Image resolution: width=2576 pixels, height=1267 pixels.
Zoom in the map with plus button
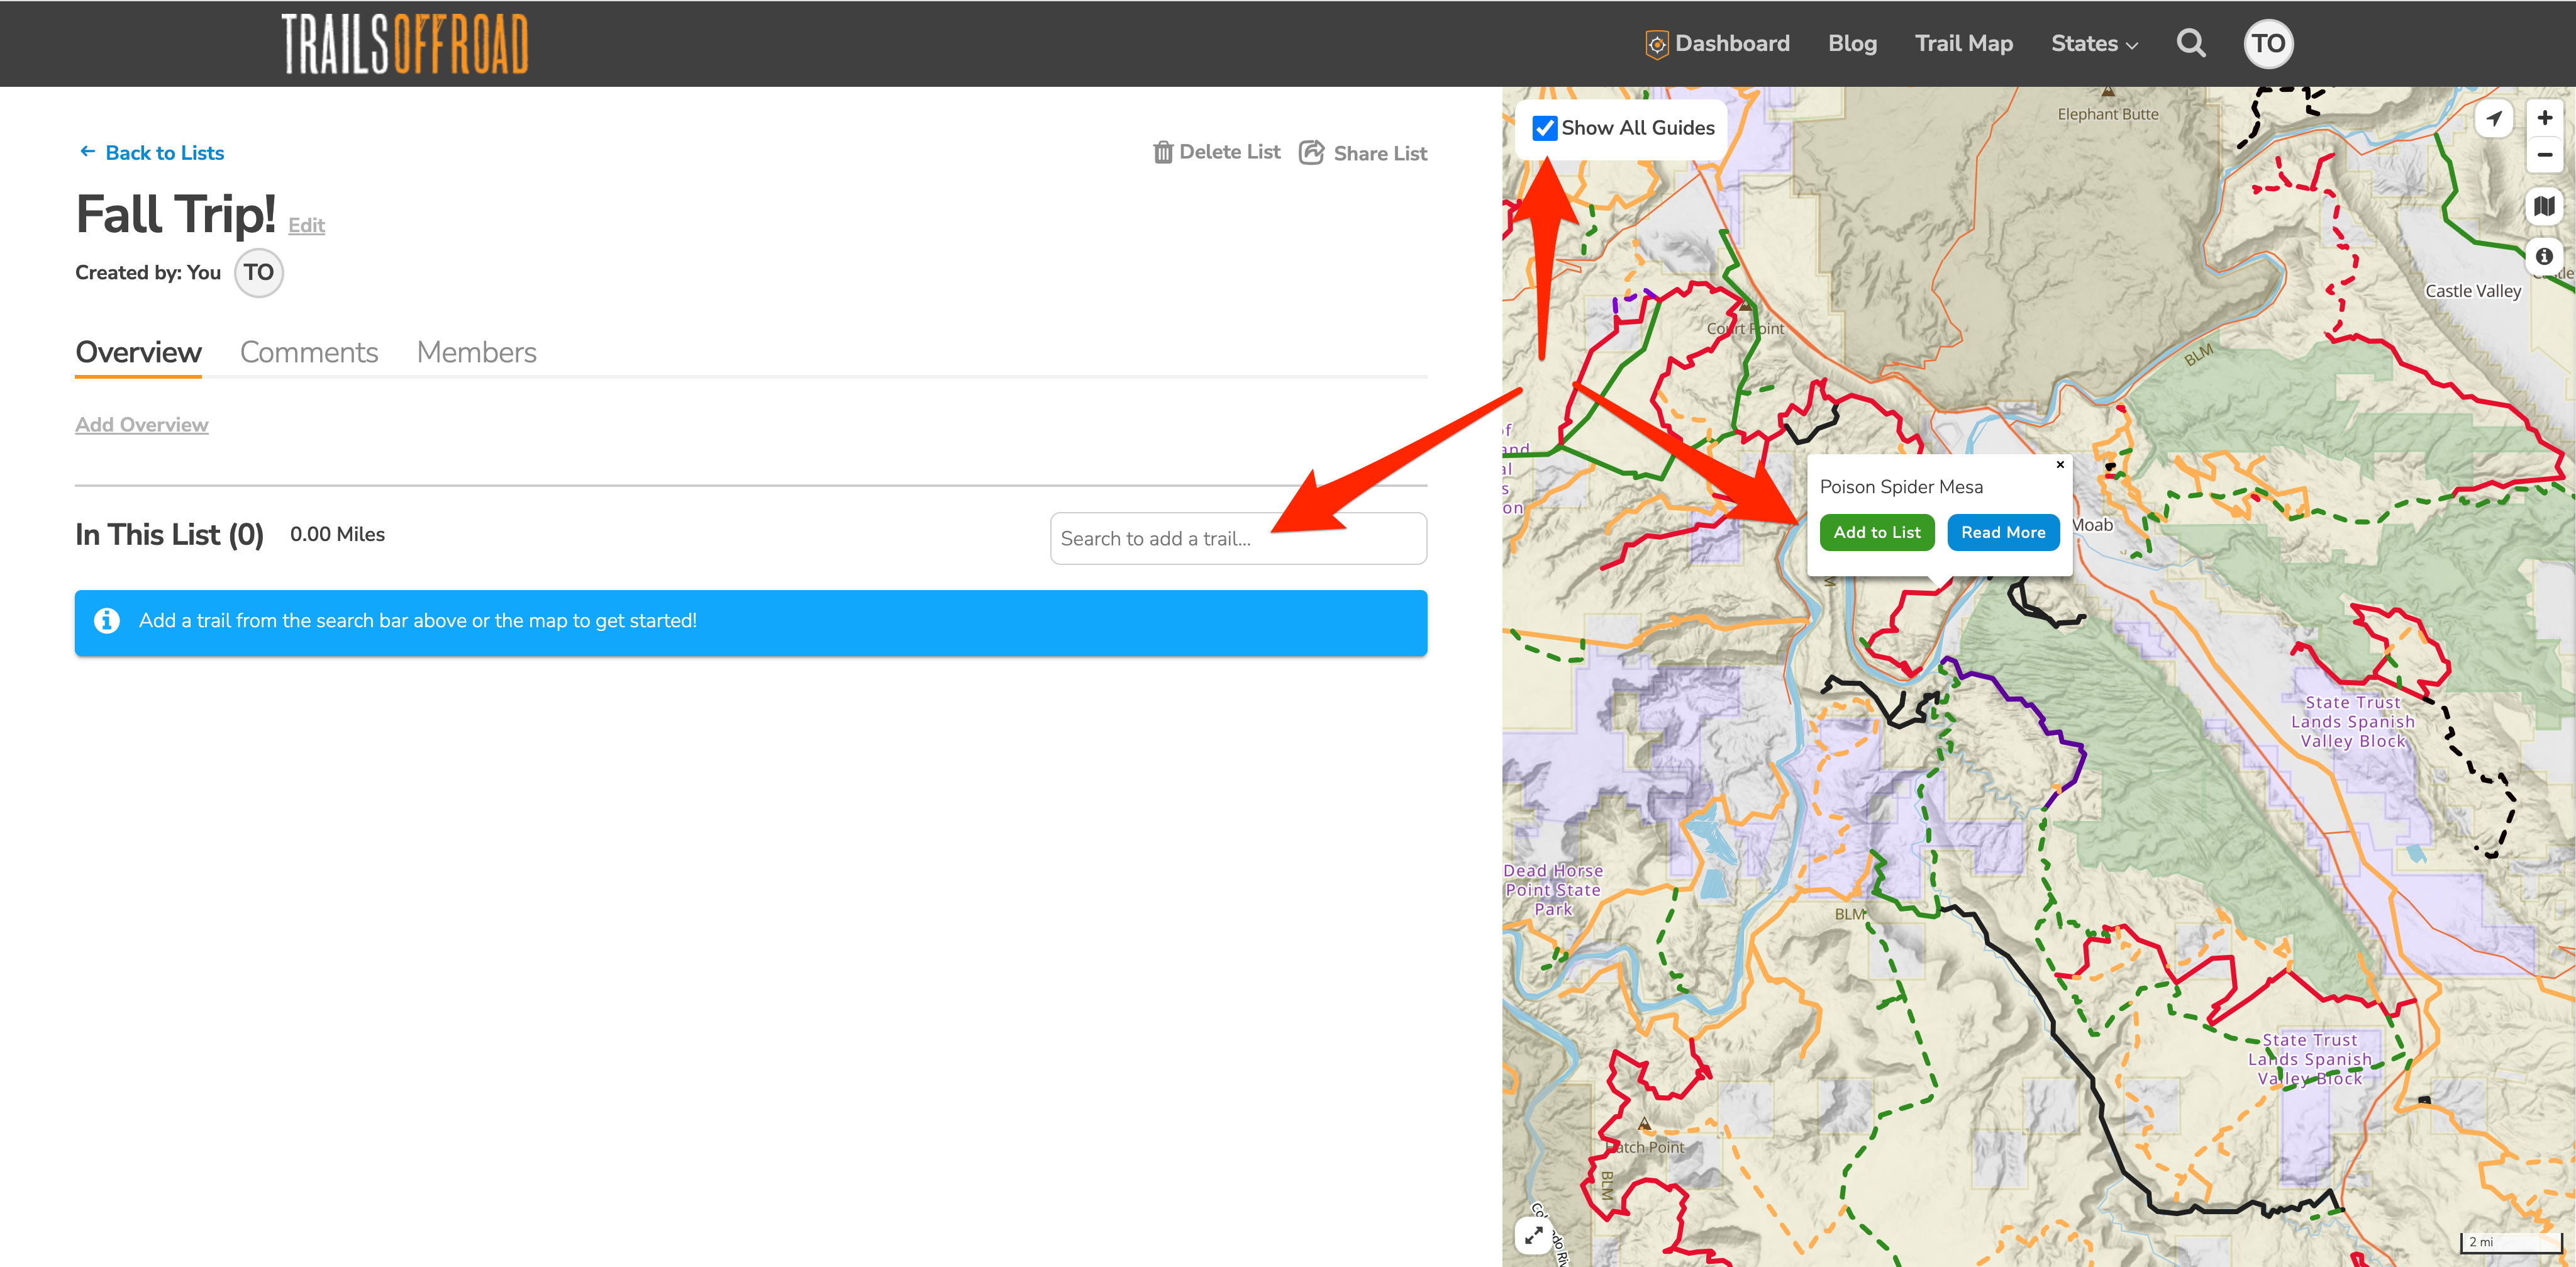click(x=2544, y=118)
